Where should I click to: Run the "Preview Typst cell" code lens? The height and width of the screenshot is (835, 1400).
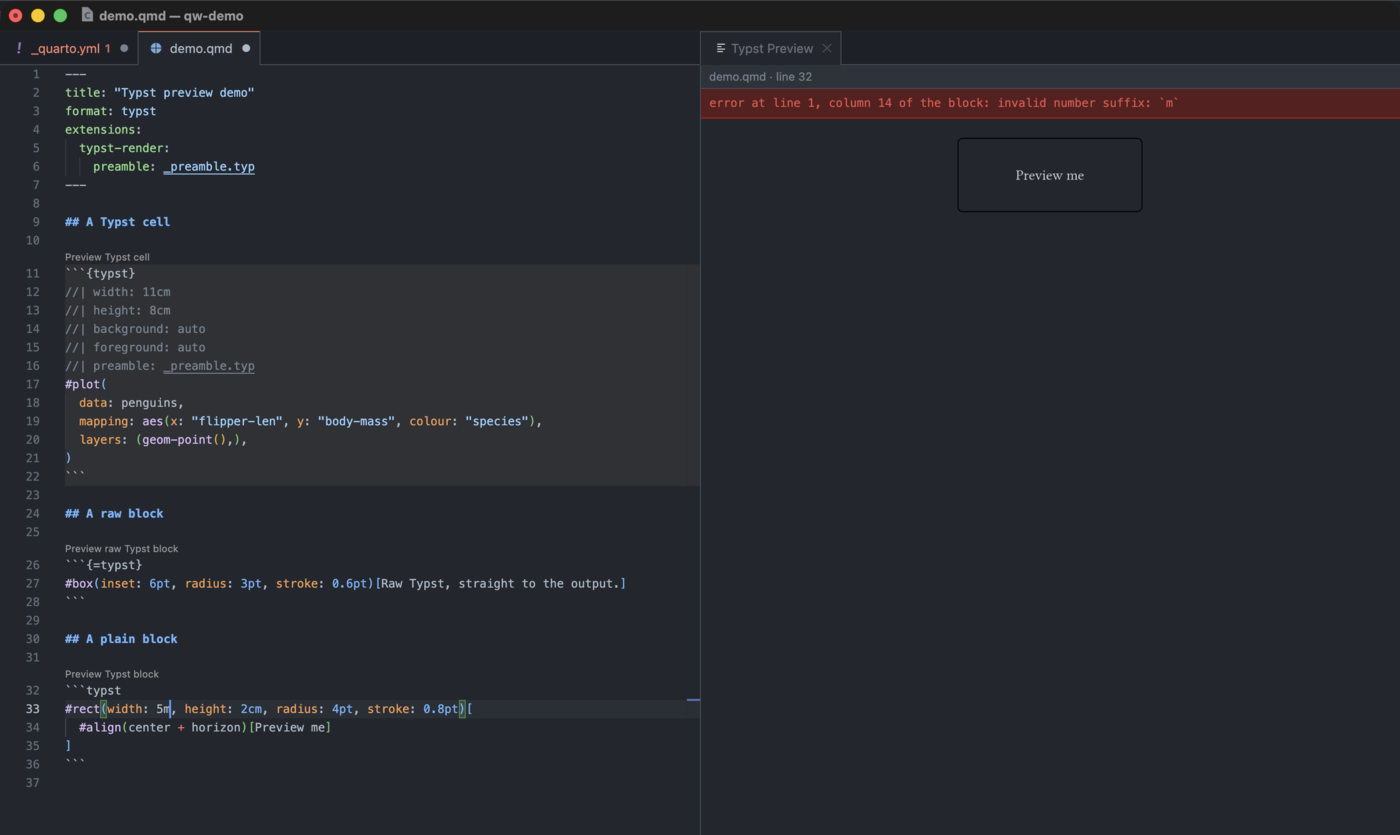tap(107, 257)
